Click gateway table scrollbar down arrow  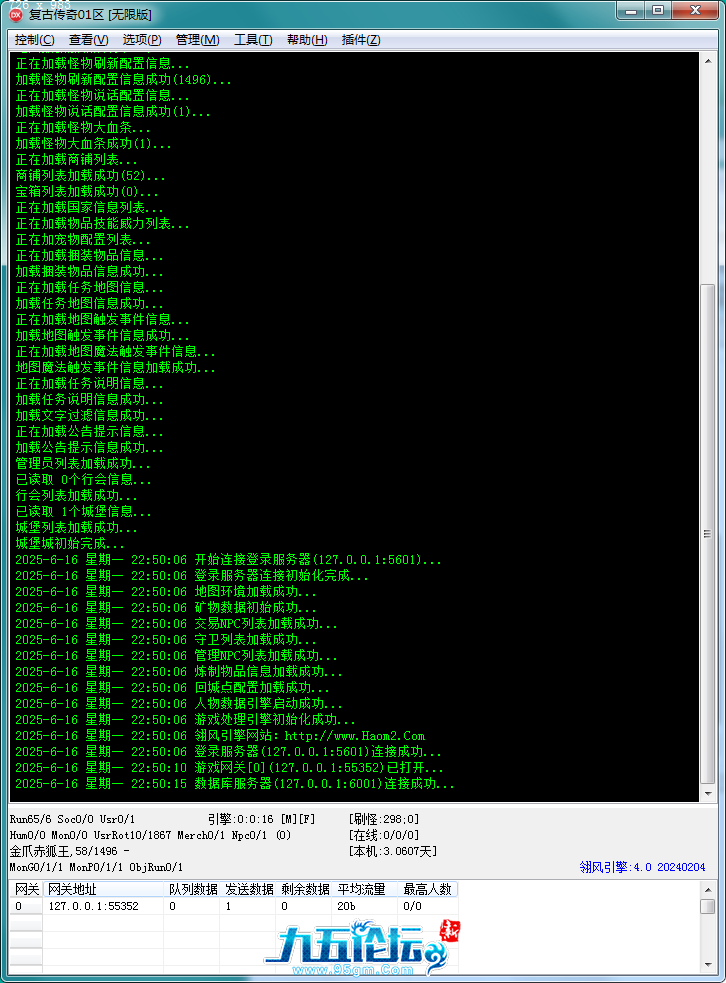[708, 965]
